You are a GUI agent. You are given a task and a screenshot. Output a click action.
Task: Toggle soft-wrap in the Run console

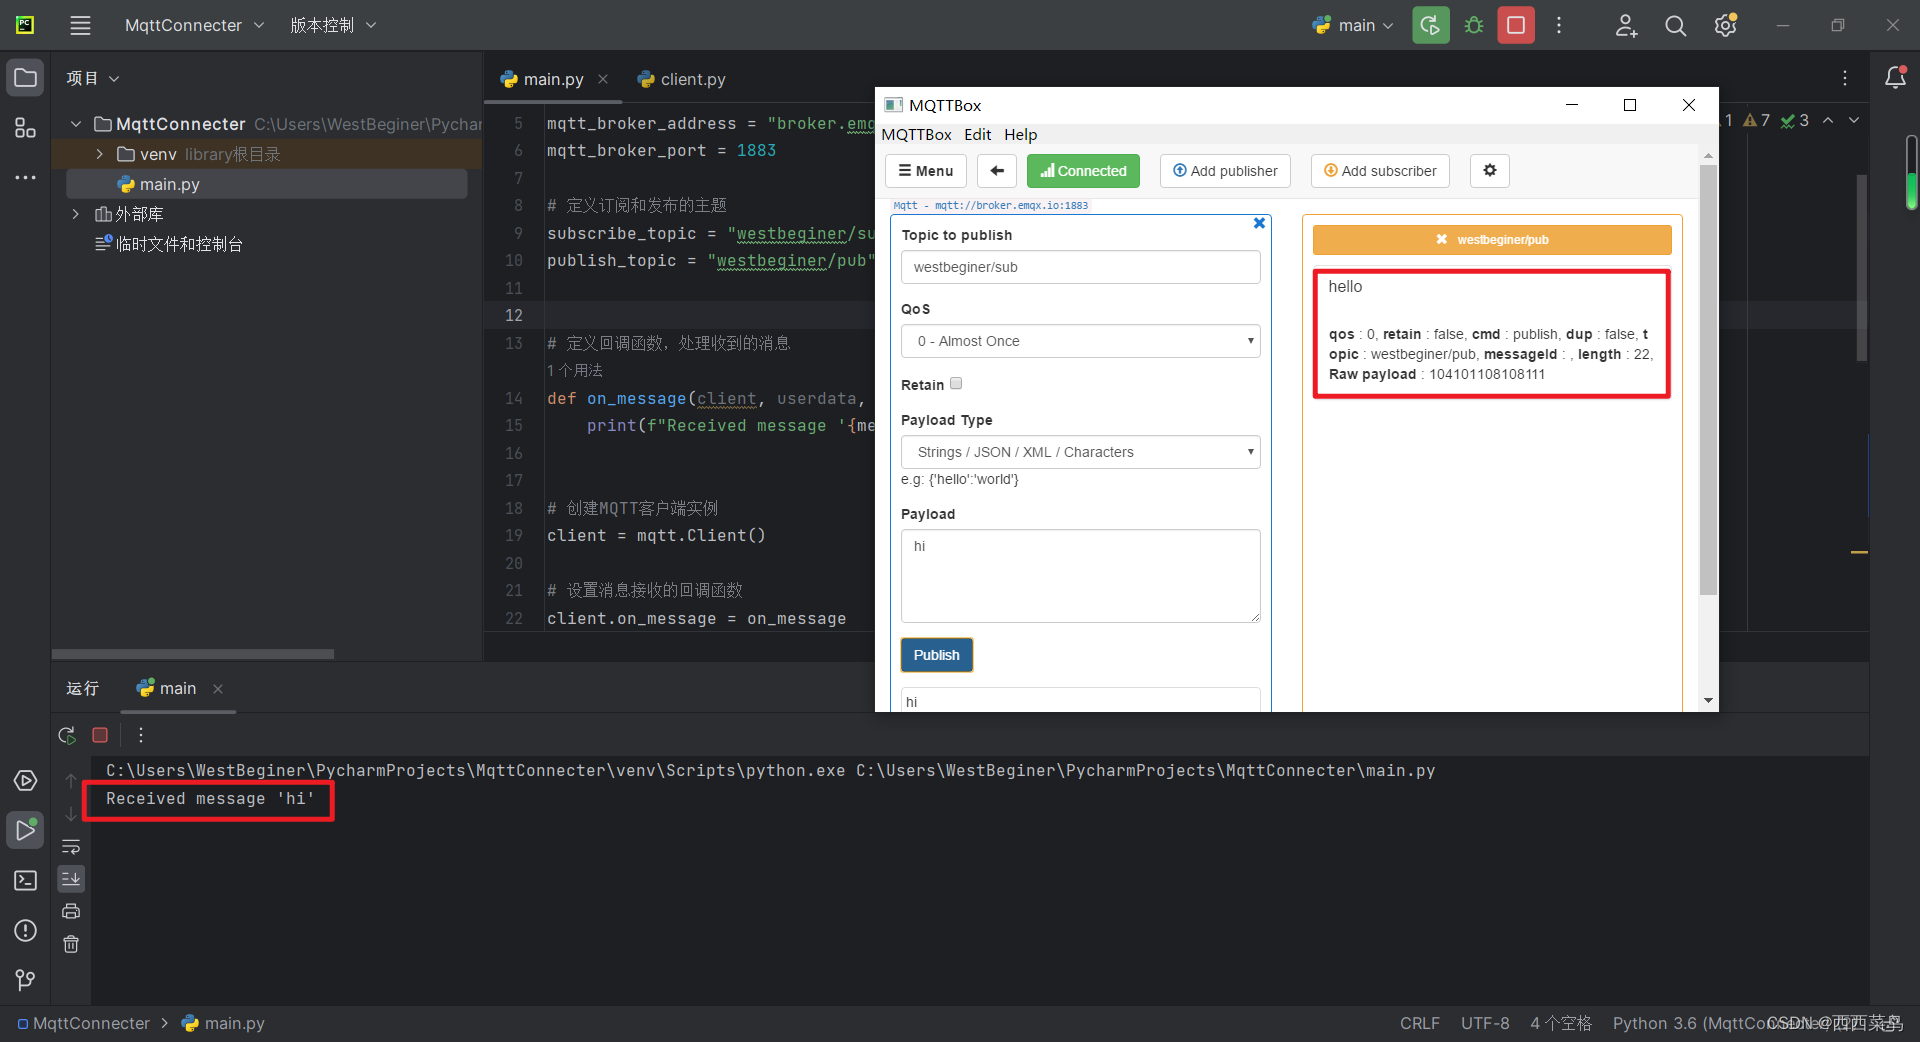click(x=71, y=847)
